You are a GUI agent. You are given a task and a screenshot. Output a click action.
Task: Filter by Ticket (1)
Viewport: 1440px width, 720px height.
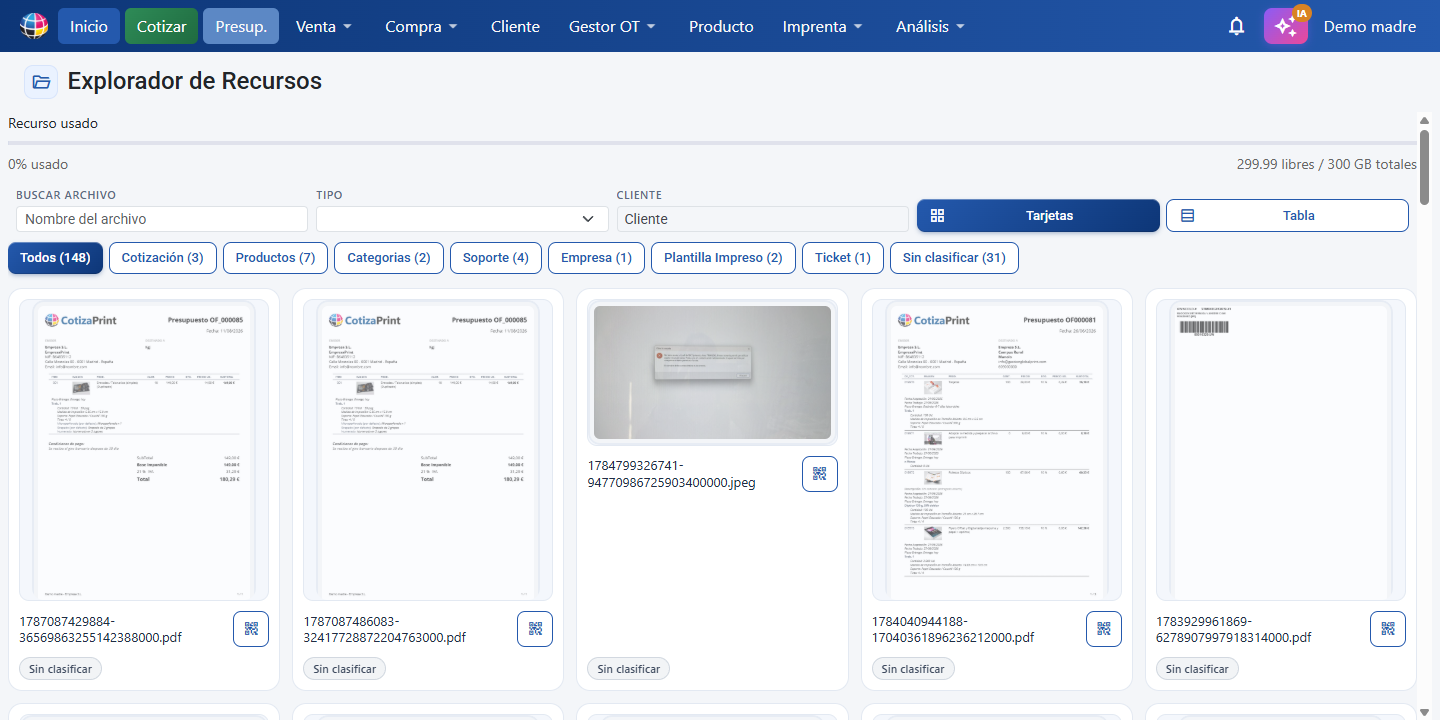coord(843,258)
